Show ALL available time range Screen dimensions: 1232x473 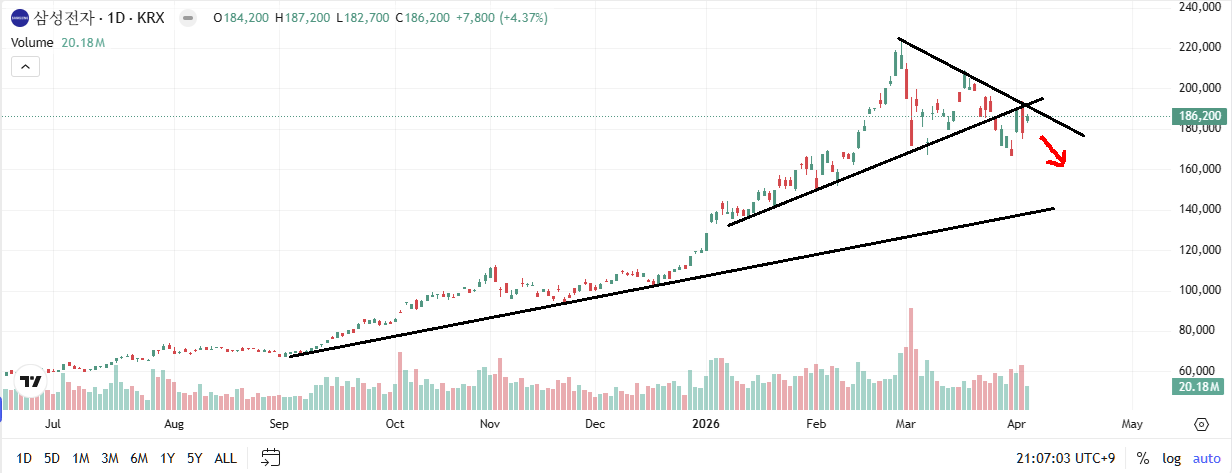pos(226,458)
